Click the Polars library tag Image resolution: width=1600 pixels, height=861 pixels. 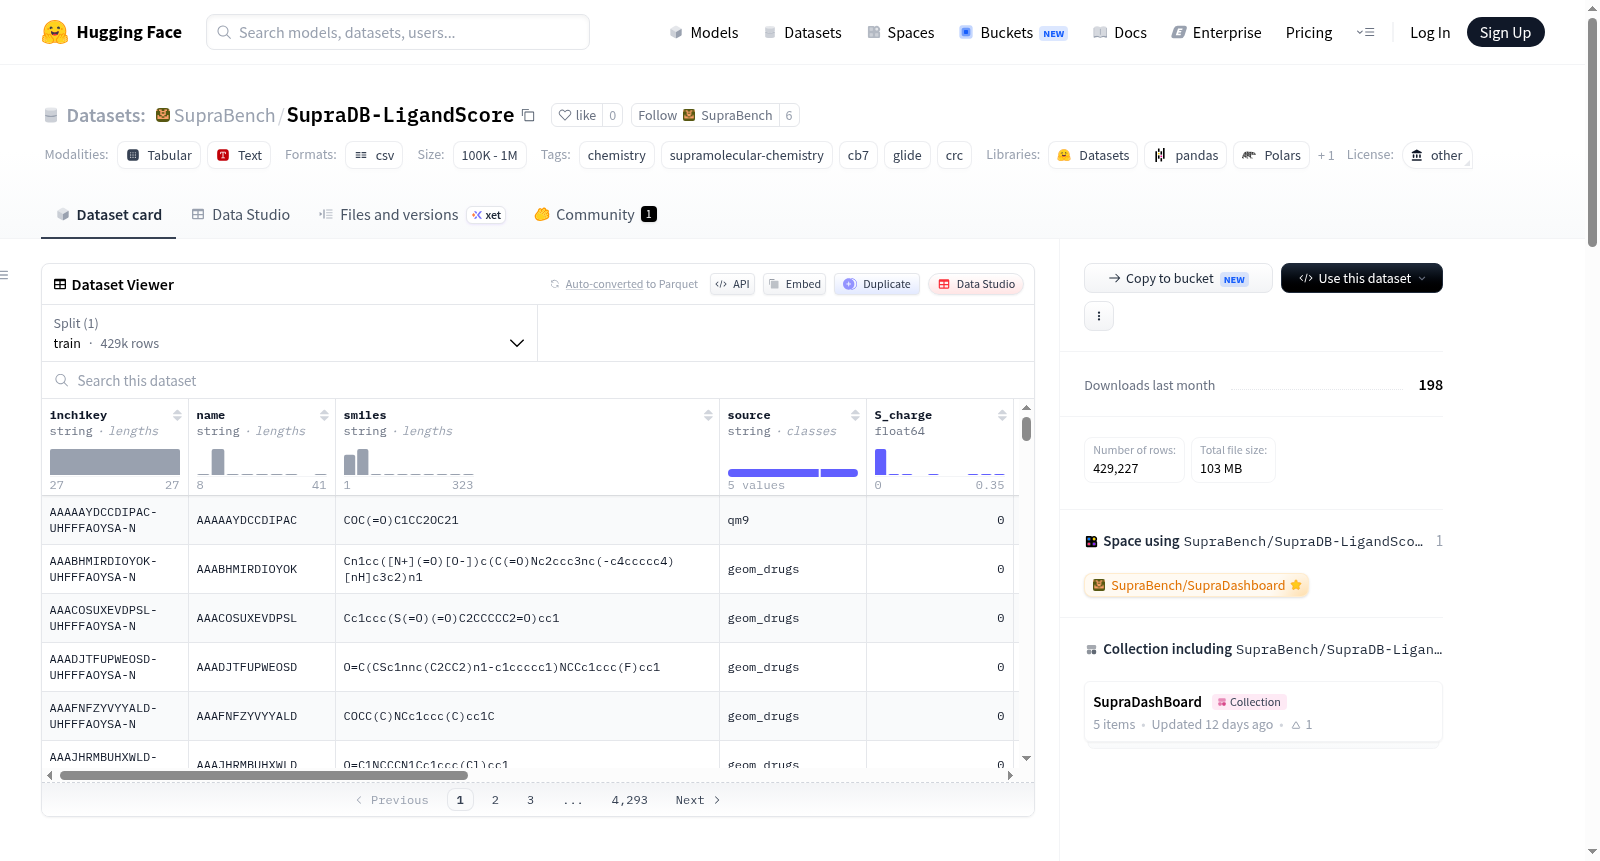[x=1271, y=155]
